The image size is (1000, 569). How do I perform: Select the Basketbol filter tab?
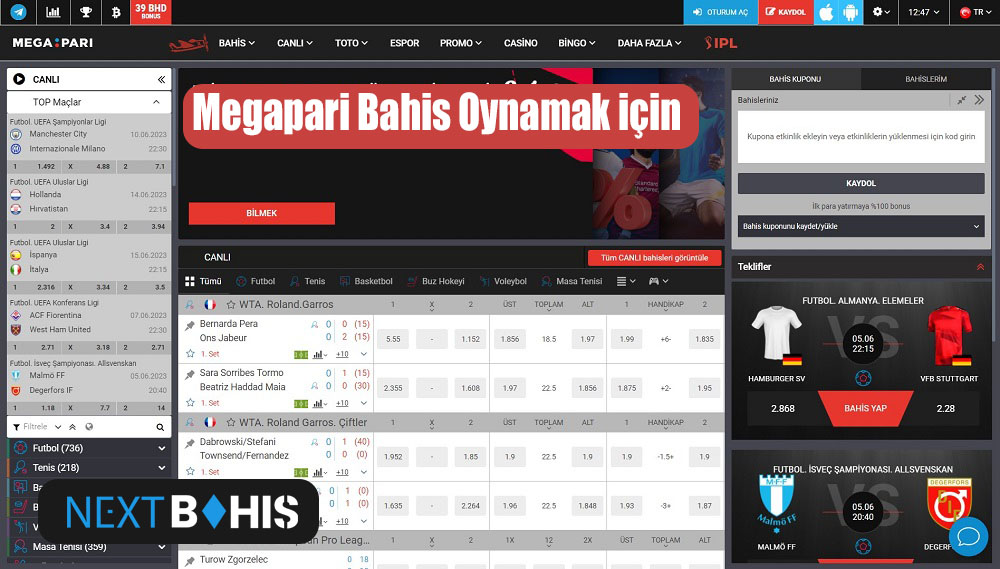click(x=366, y=281)
